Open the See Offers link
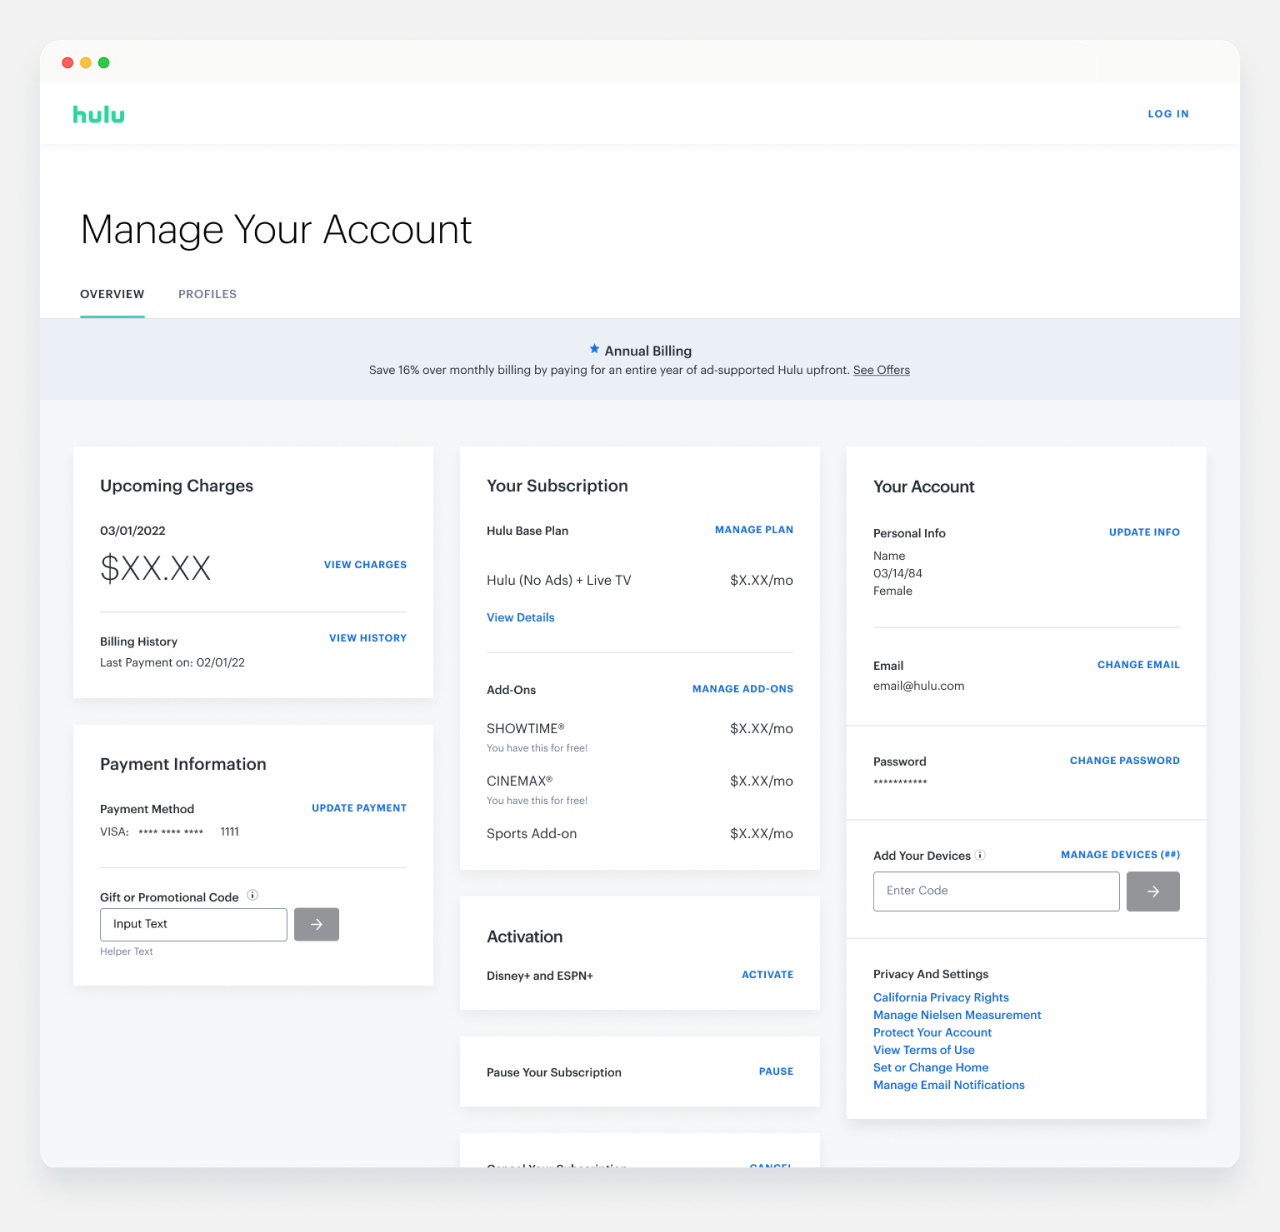 [881, 370]
